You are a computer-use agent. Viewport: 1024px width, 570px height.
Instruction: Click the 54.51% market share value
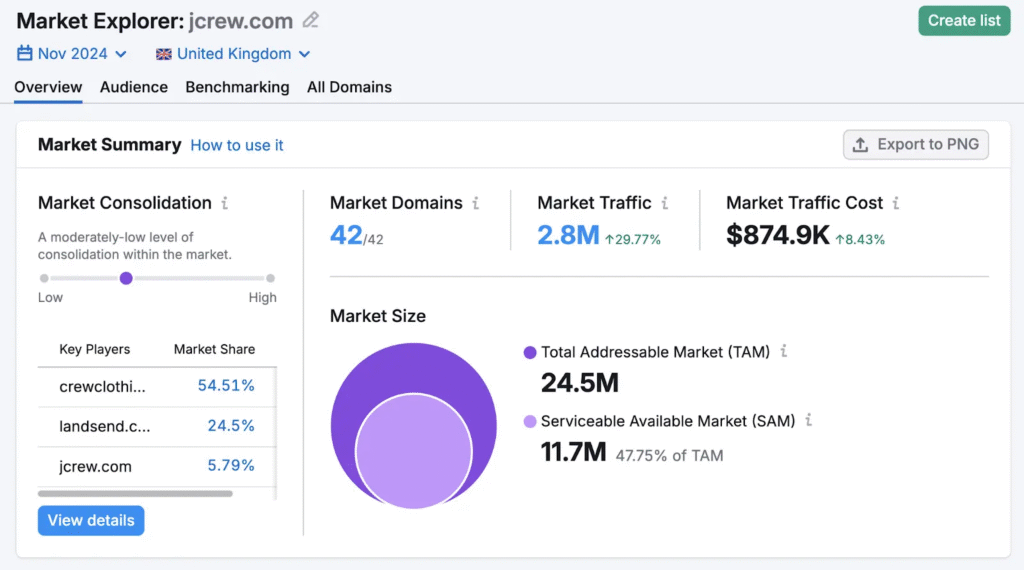[x=226, y=386]
